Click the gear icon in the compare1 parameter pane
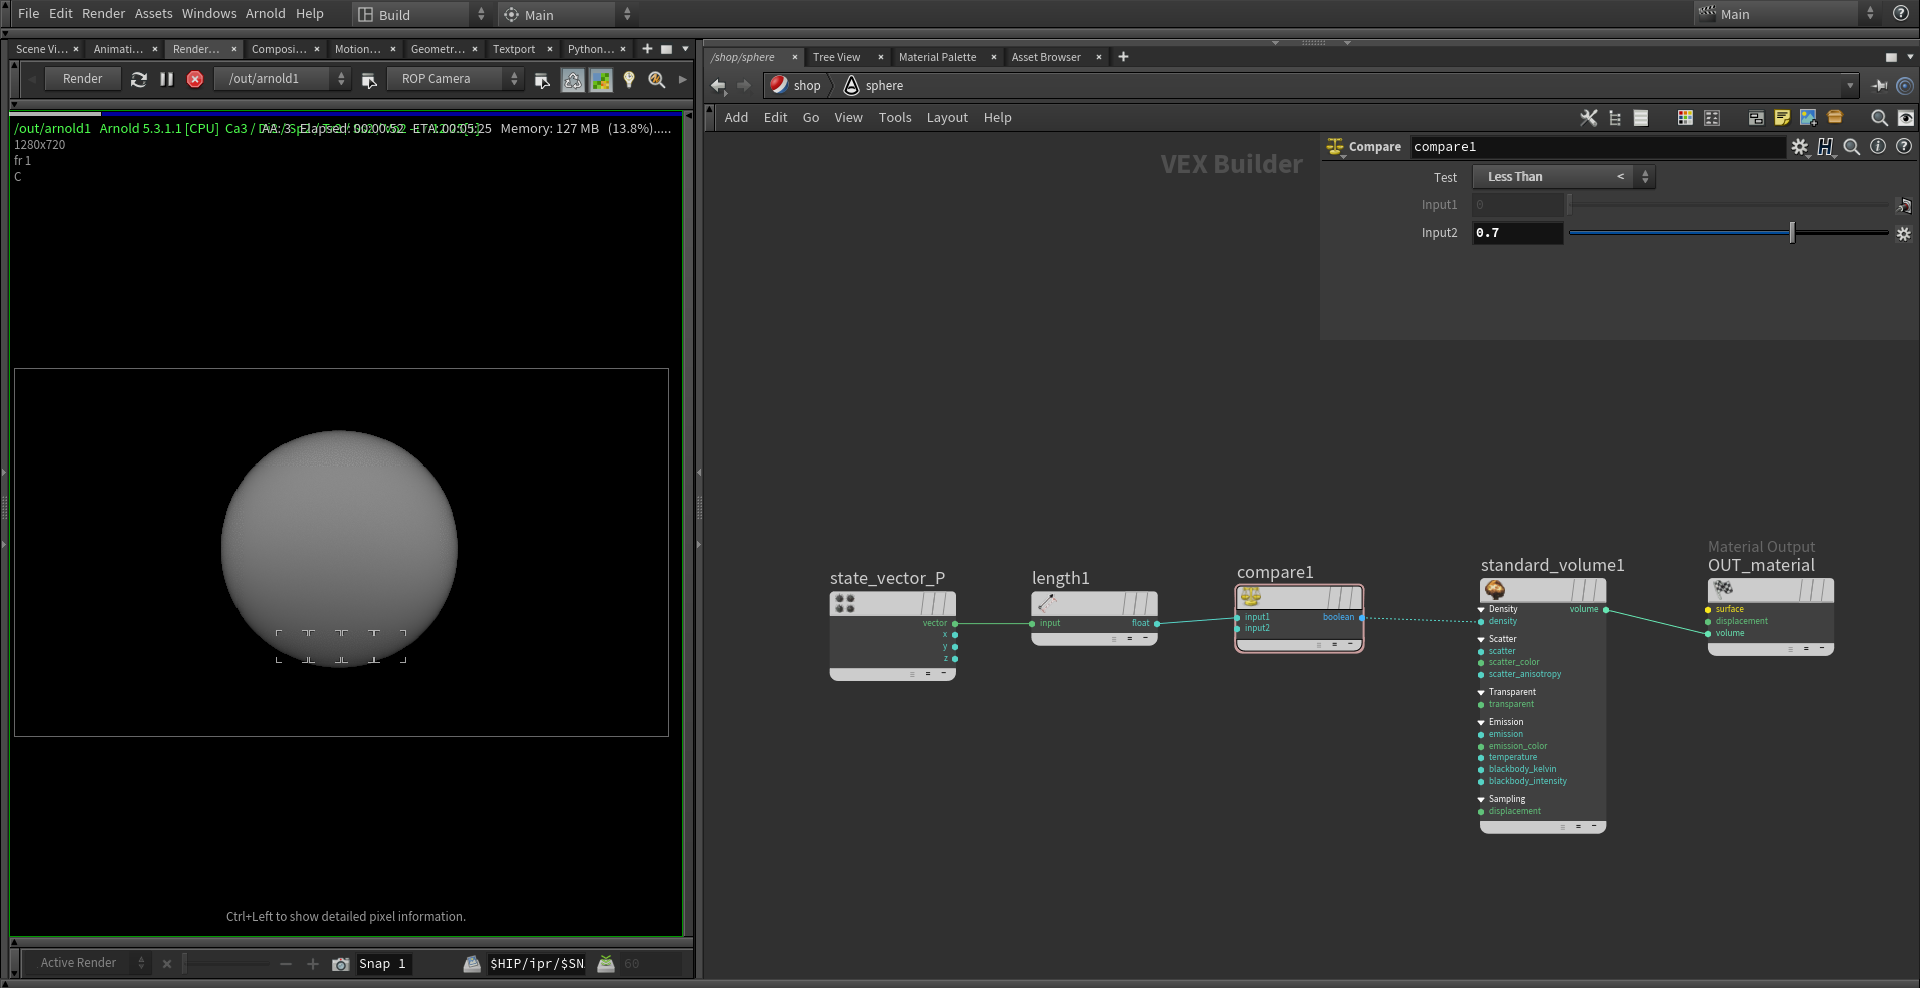 pos(1801,147)
